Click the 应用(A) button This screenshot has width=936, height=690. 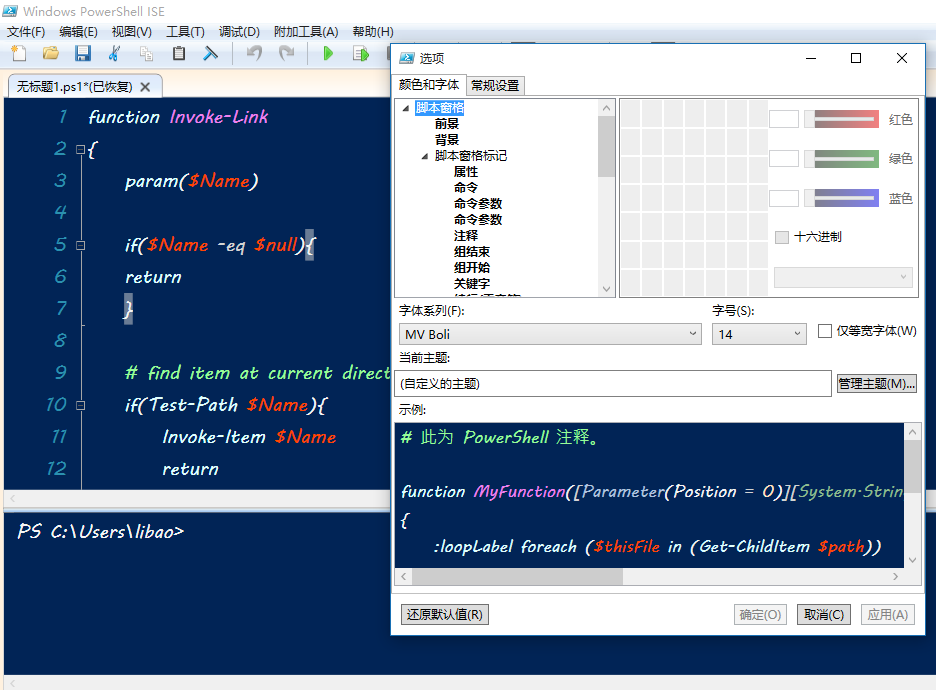pyautogui.click(x=888, y=614)
